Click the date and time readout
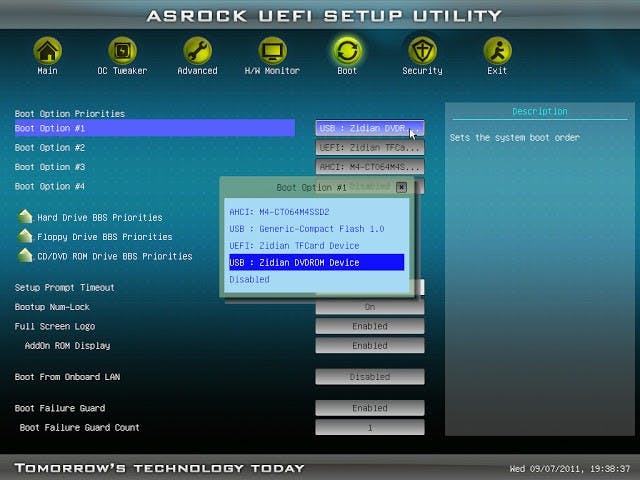The width and height of the screenshot is (640, 480). click(570, 468)
